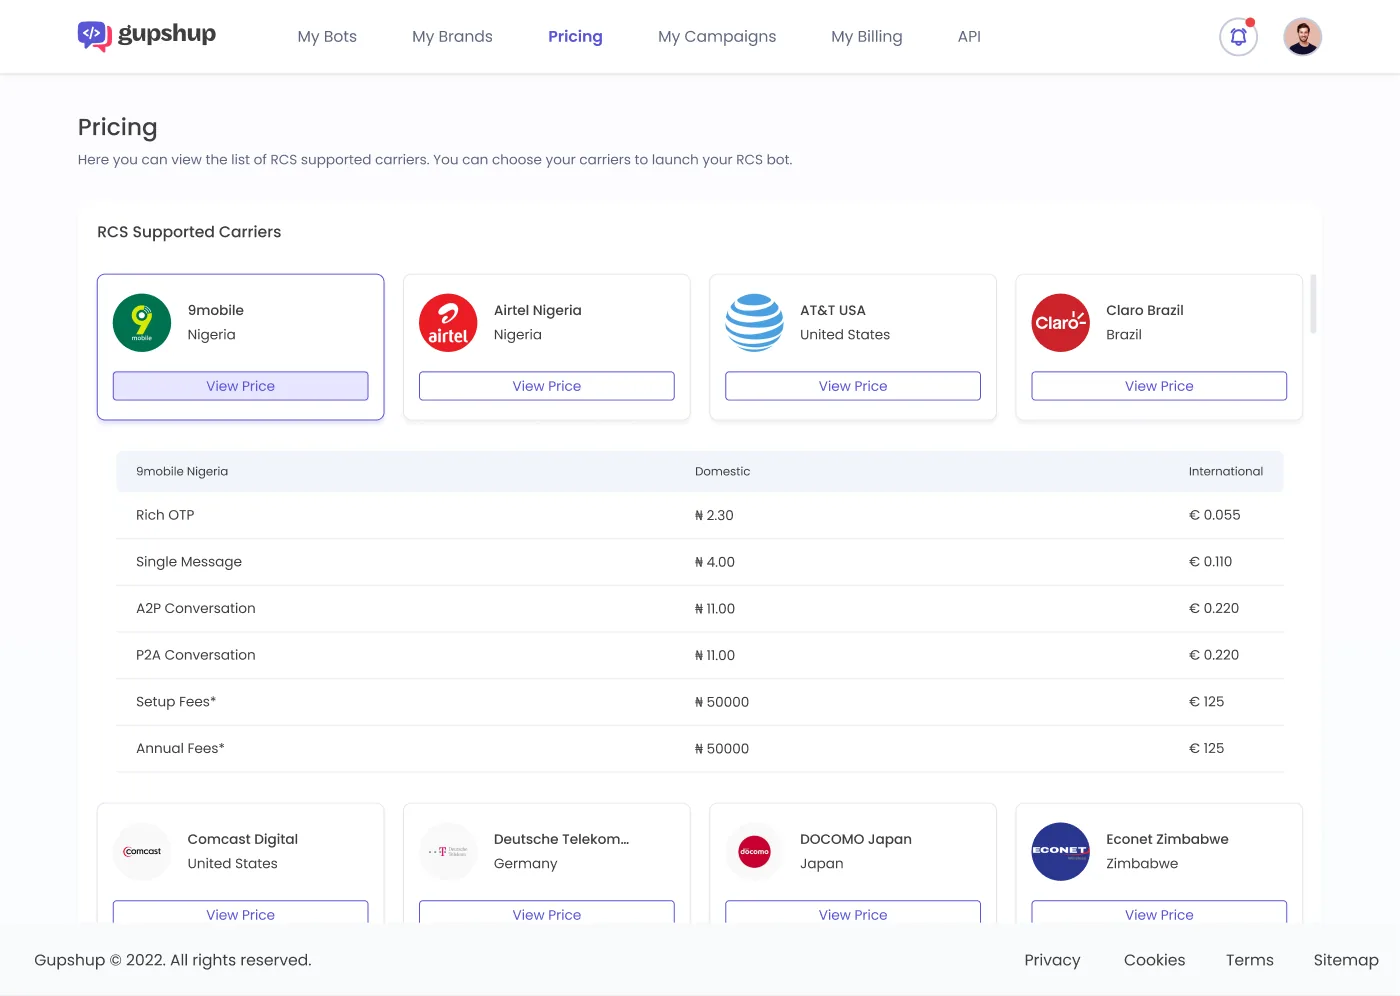Click the 'Annual Fees*' row label
Screen dimensions: 1400x996
180,748
